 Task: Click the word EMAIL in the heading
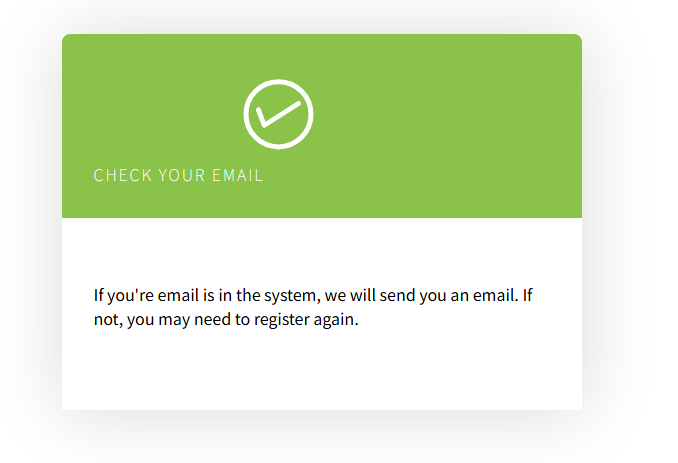(x=237, y=176)
